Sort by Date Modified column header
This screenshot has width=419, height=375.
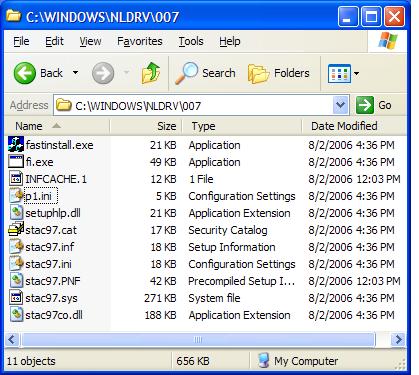click(354, 126)
